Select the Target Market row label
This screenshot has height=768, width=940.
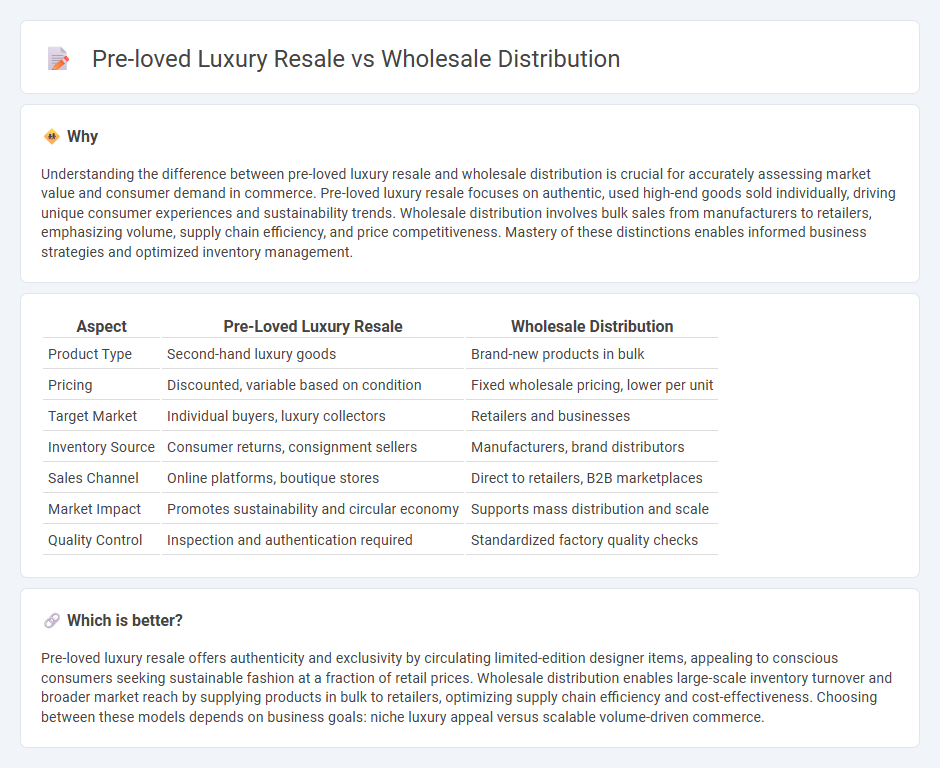tap(92, 416)
